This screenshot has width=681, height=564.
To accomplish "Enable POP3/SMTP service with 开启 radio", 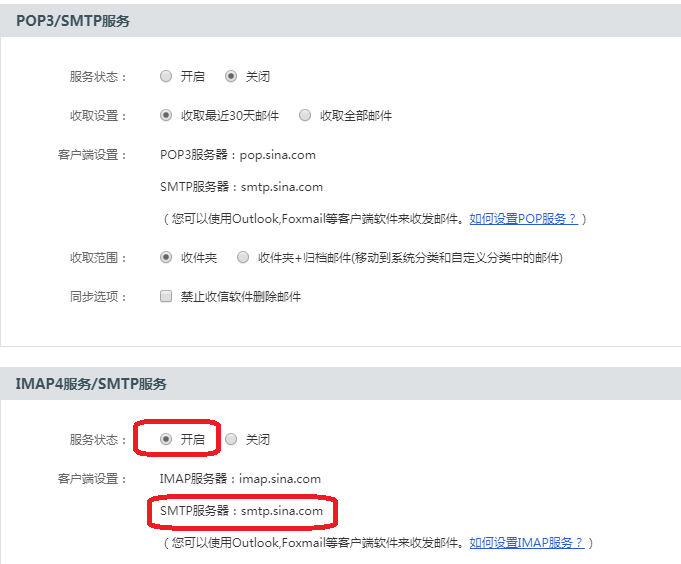I will tap(165, 76).
